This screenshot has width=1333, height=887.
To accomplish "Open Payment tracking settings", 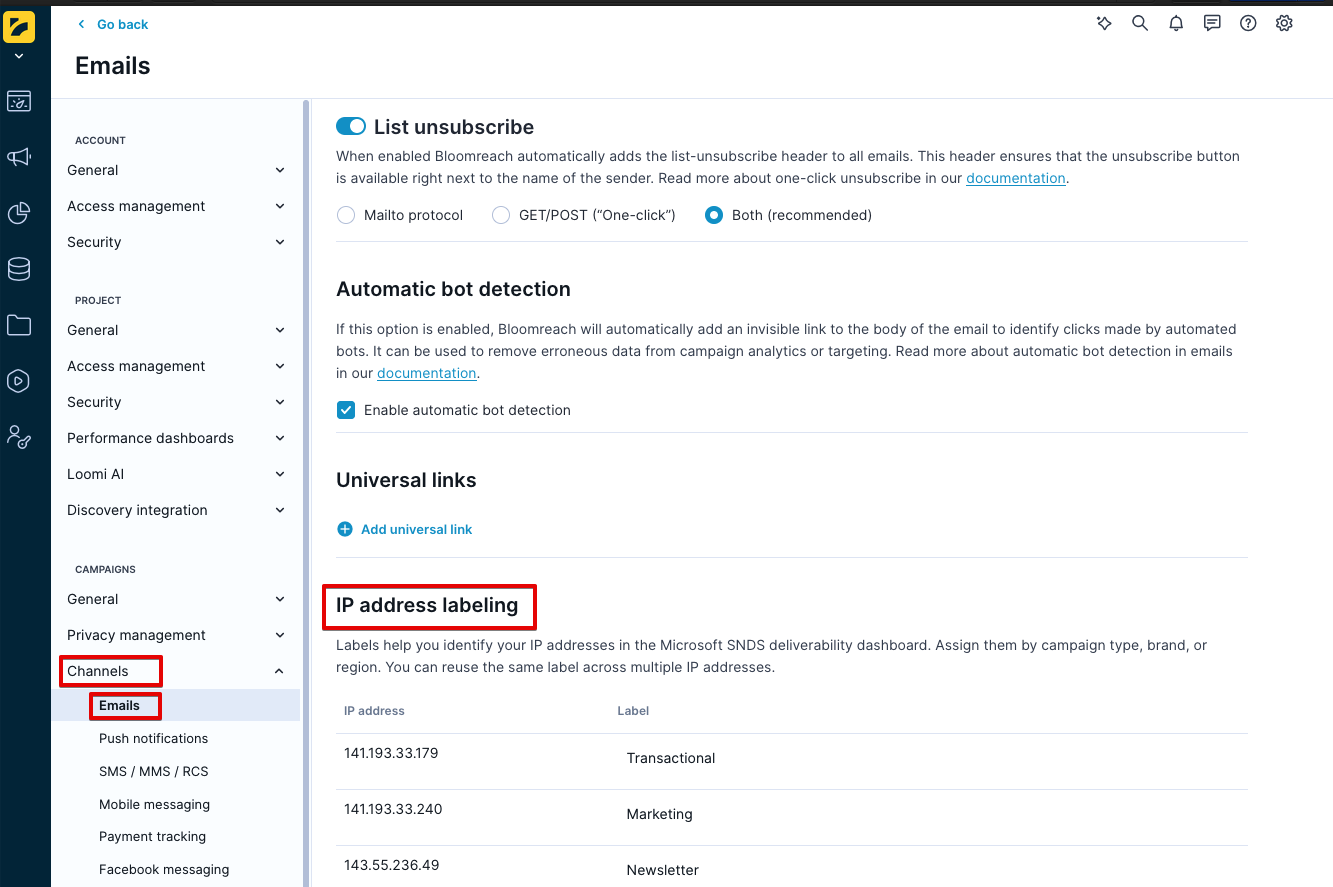I will click(152, 836).
